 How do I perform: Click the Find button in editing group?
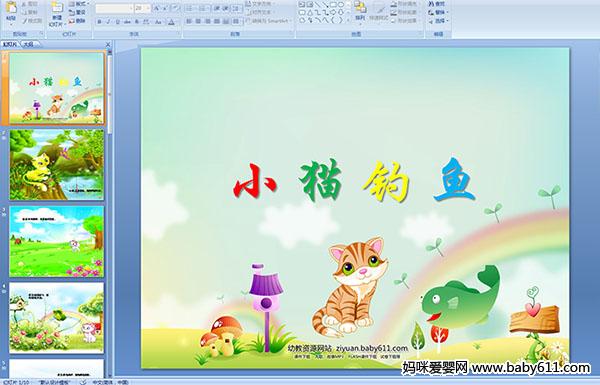point(437,4)
